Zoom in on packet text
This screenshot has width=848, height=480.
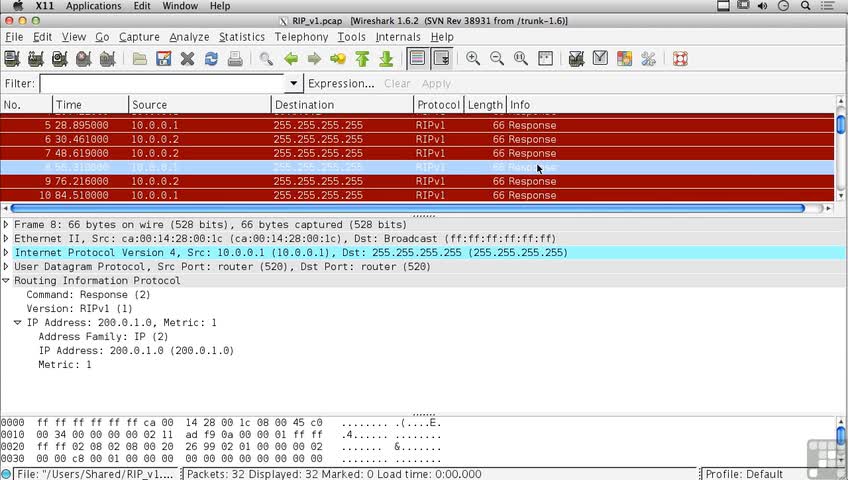[x=473, y=58]
